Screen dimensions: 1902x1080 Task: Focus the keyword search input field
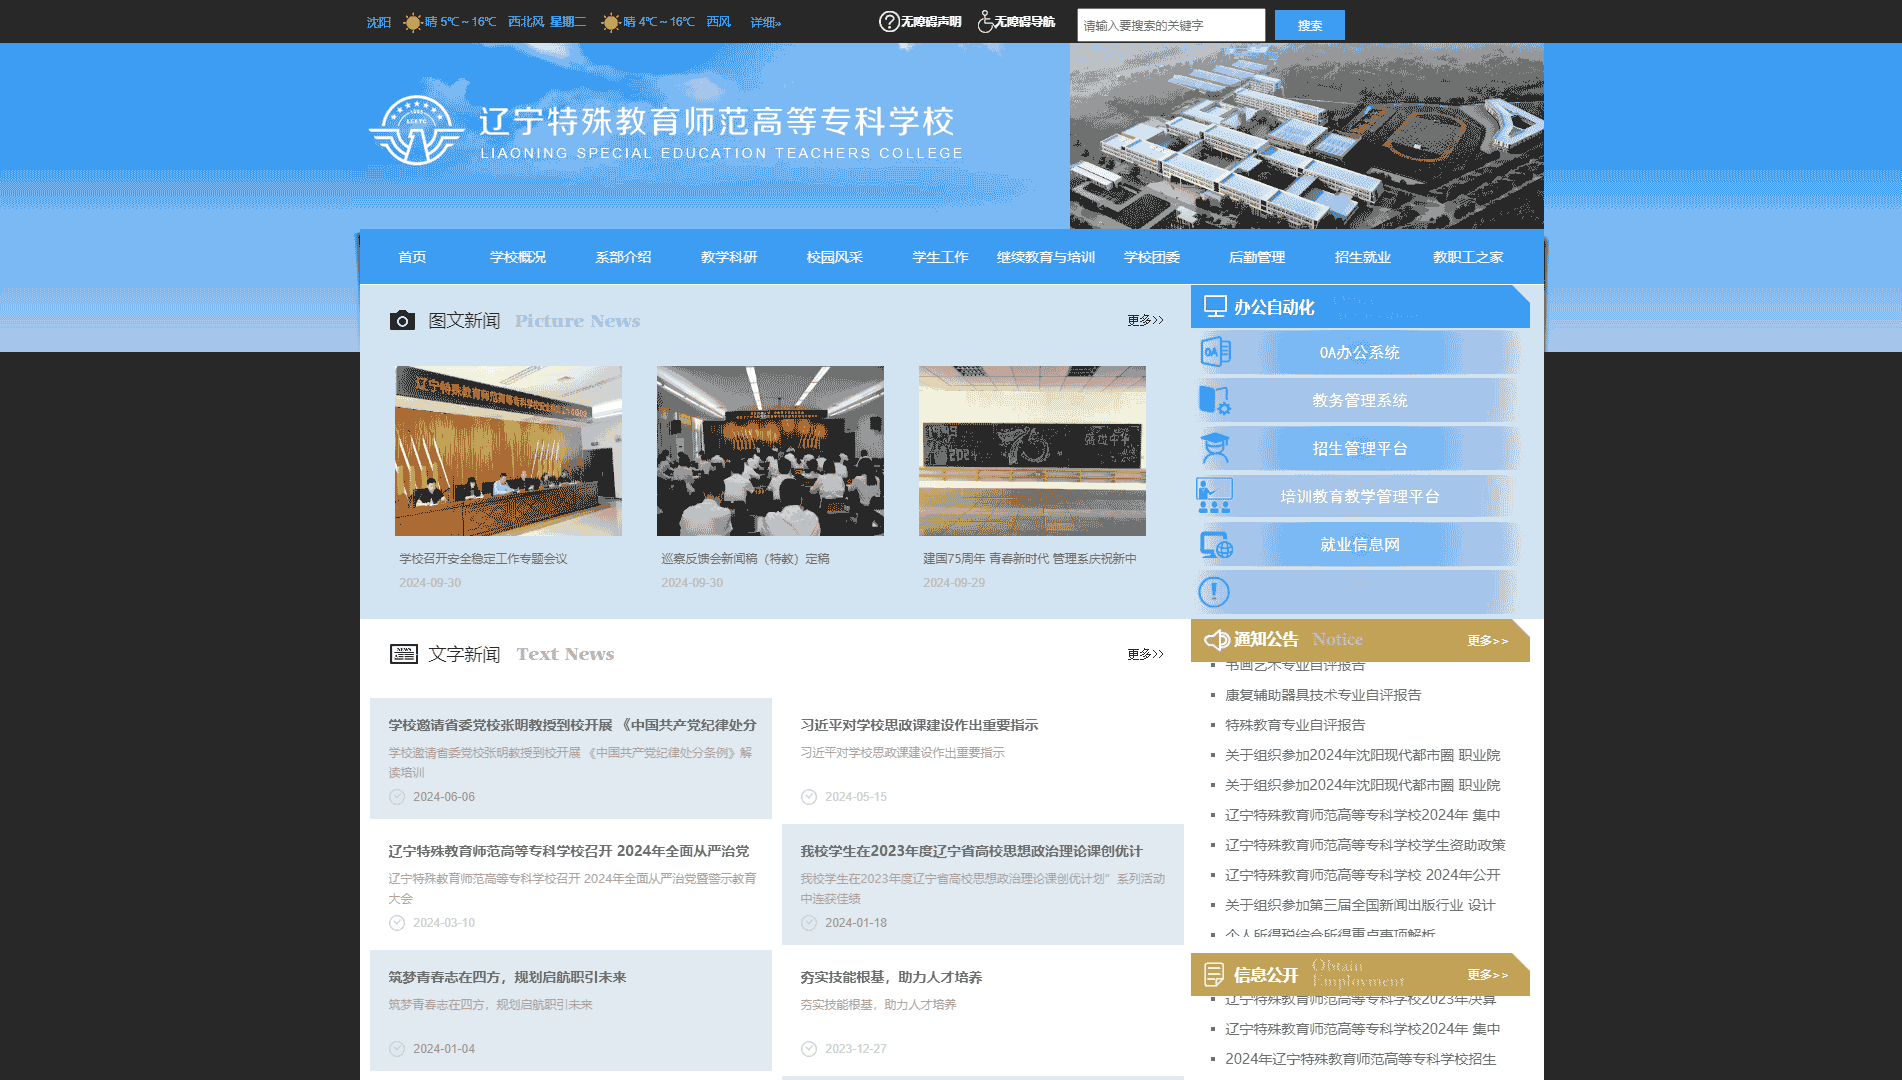click(1171, 25)
